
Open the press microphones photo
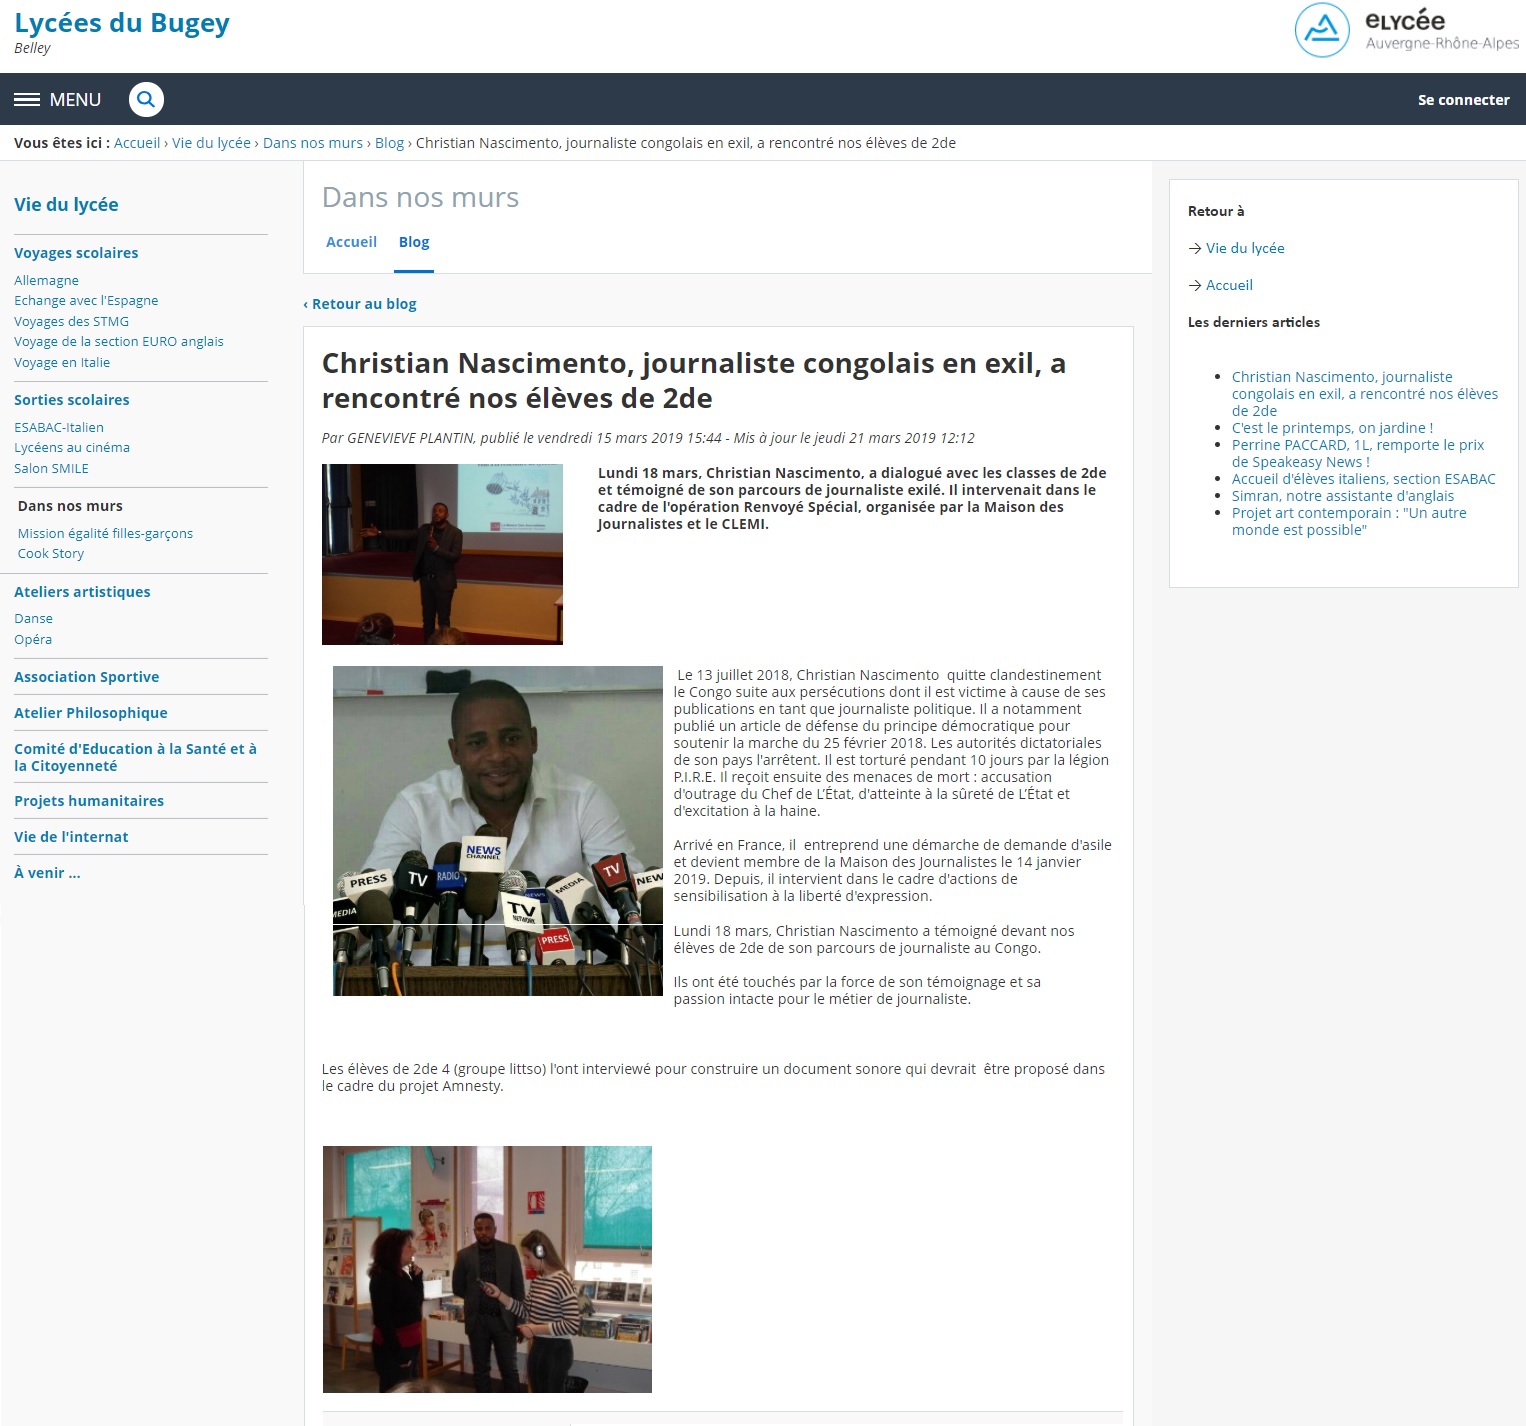[497, 830]
